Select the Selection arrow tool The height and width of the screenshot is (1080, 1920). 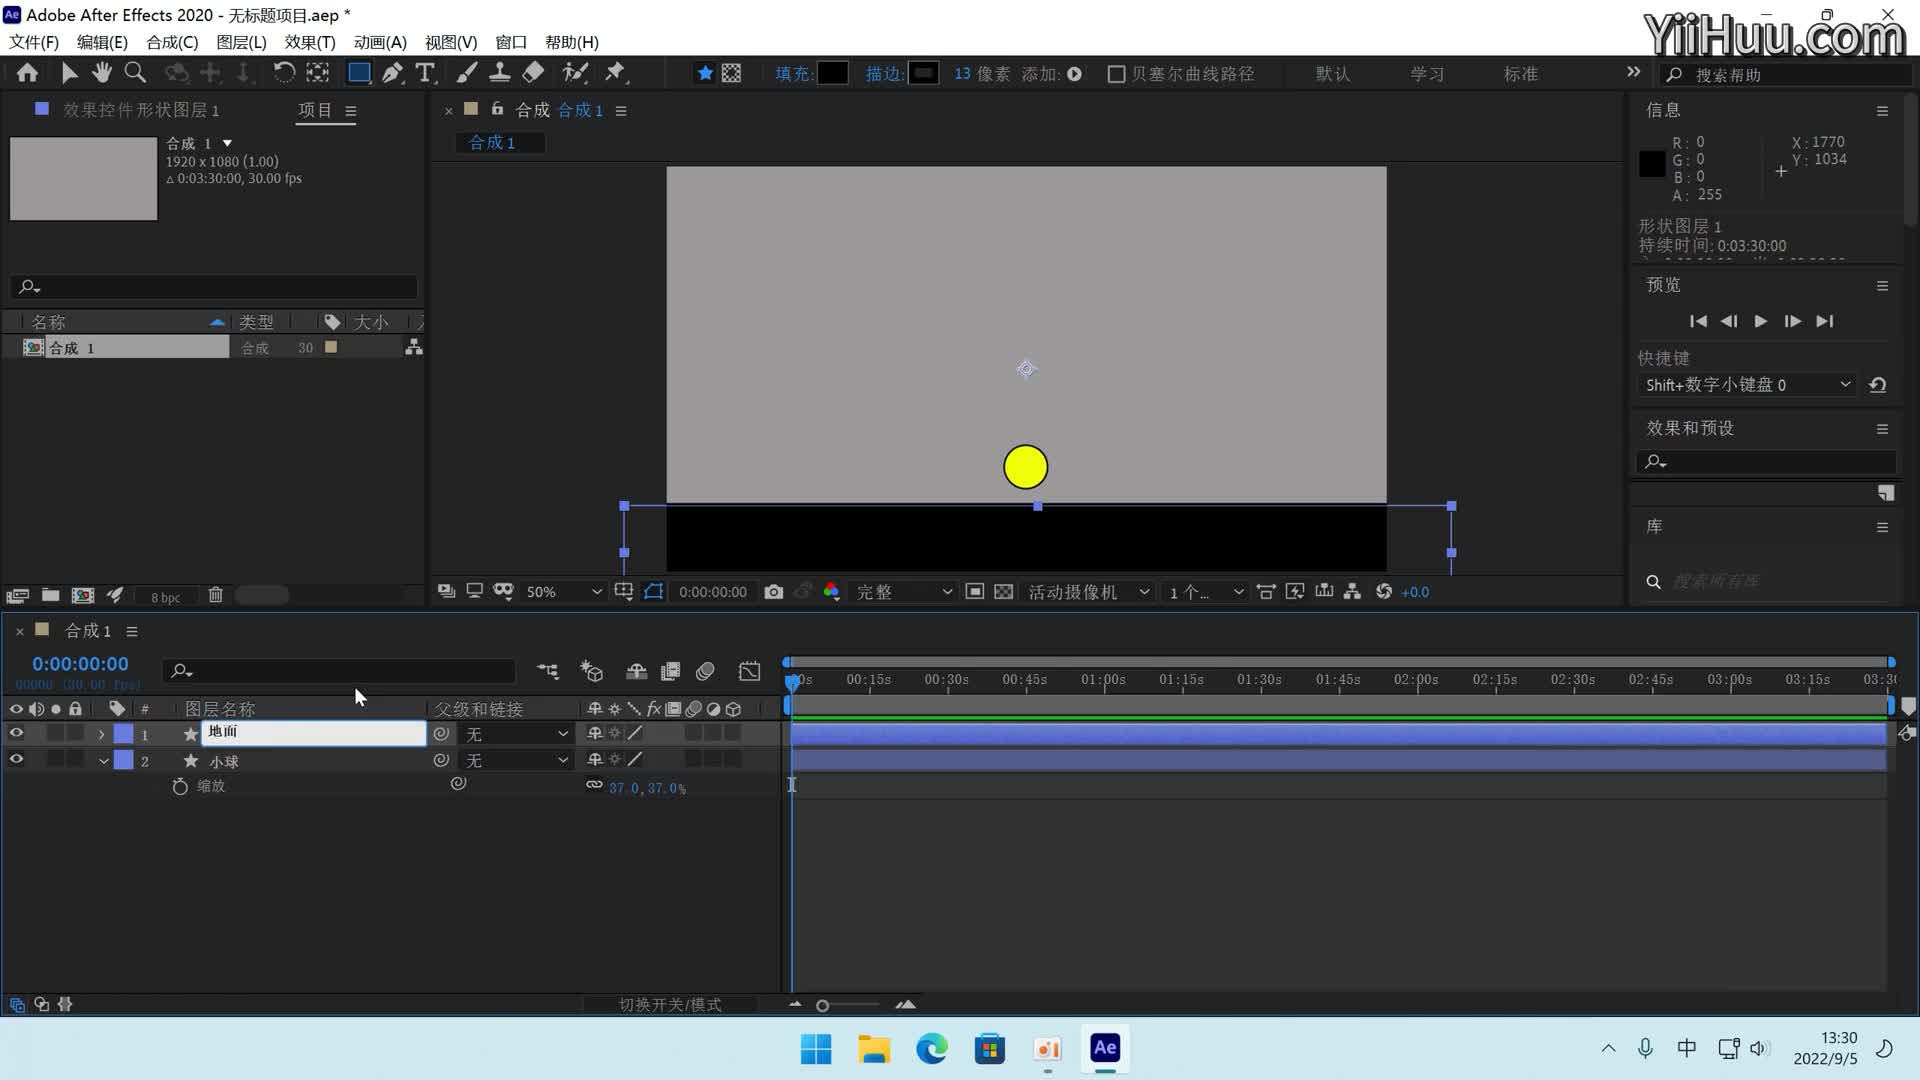(x=69, y=73)
